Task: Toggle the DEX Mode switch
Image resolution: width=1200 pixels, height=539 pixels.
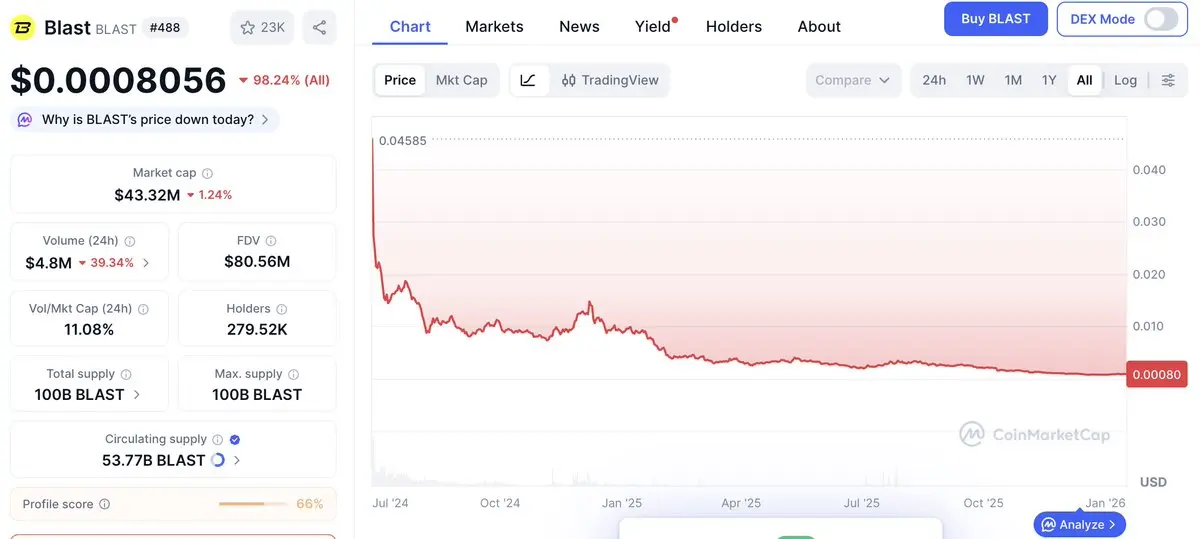Action: click(1161, 19)
